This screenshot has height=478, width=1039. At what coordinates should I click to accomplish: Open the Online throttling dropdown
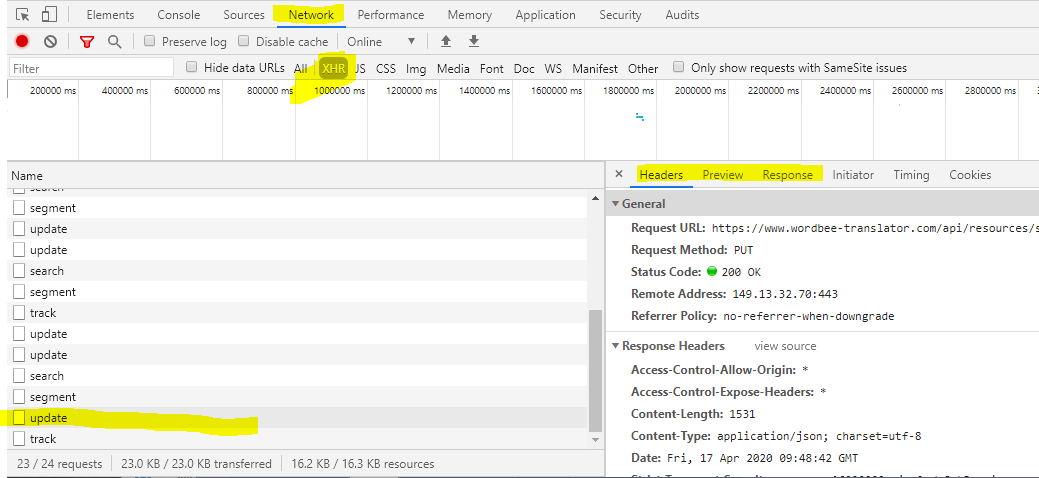tap(381, 42)
